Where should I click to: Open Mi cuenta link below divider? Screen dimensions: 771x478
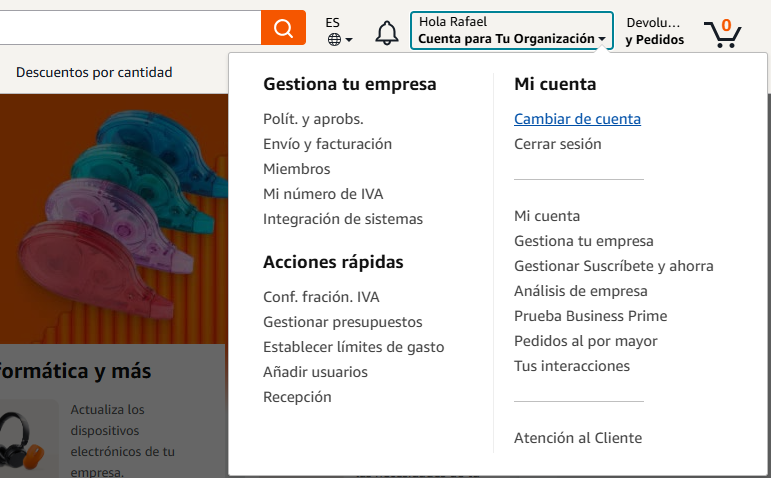tap(547, 216)
